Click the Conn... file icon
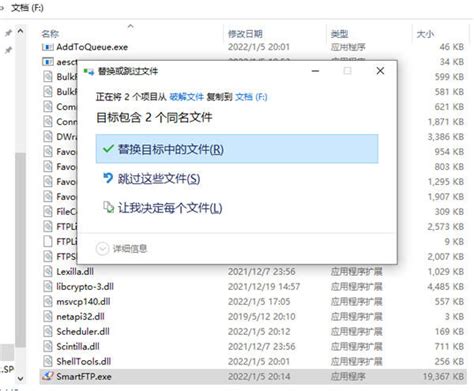The width and height of the screenshot is (474, 391). pos(48,122)
